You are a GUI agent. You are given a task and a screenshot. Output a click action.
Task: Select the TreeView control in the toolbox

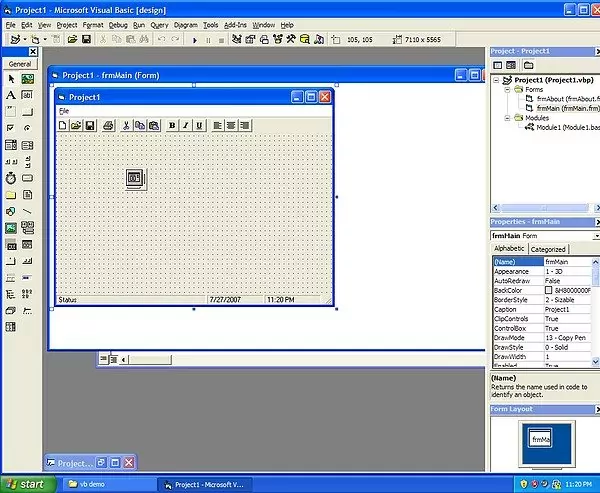click(x=11, y=294)
